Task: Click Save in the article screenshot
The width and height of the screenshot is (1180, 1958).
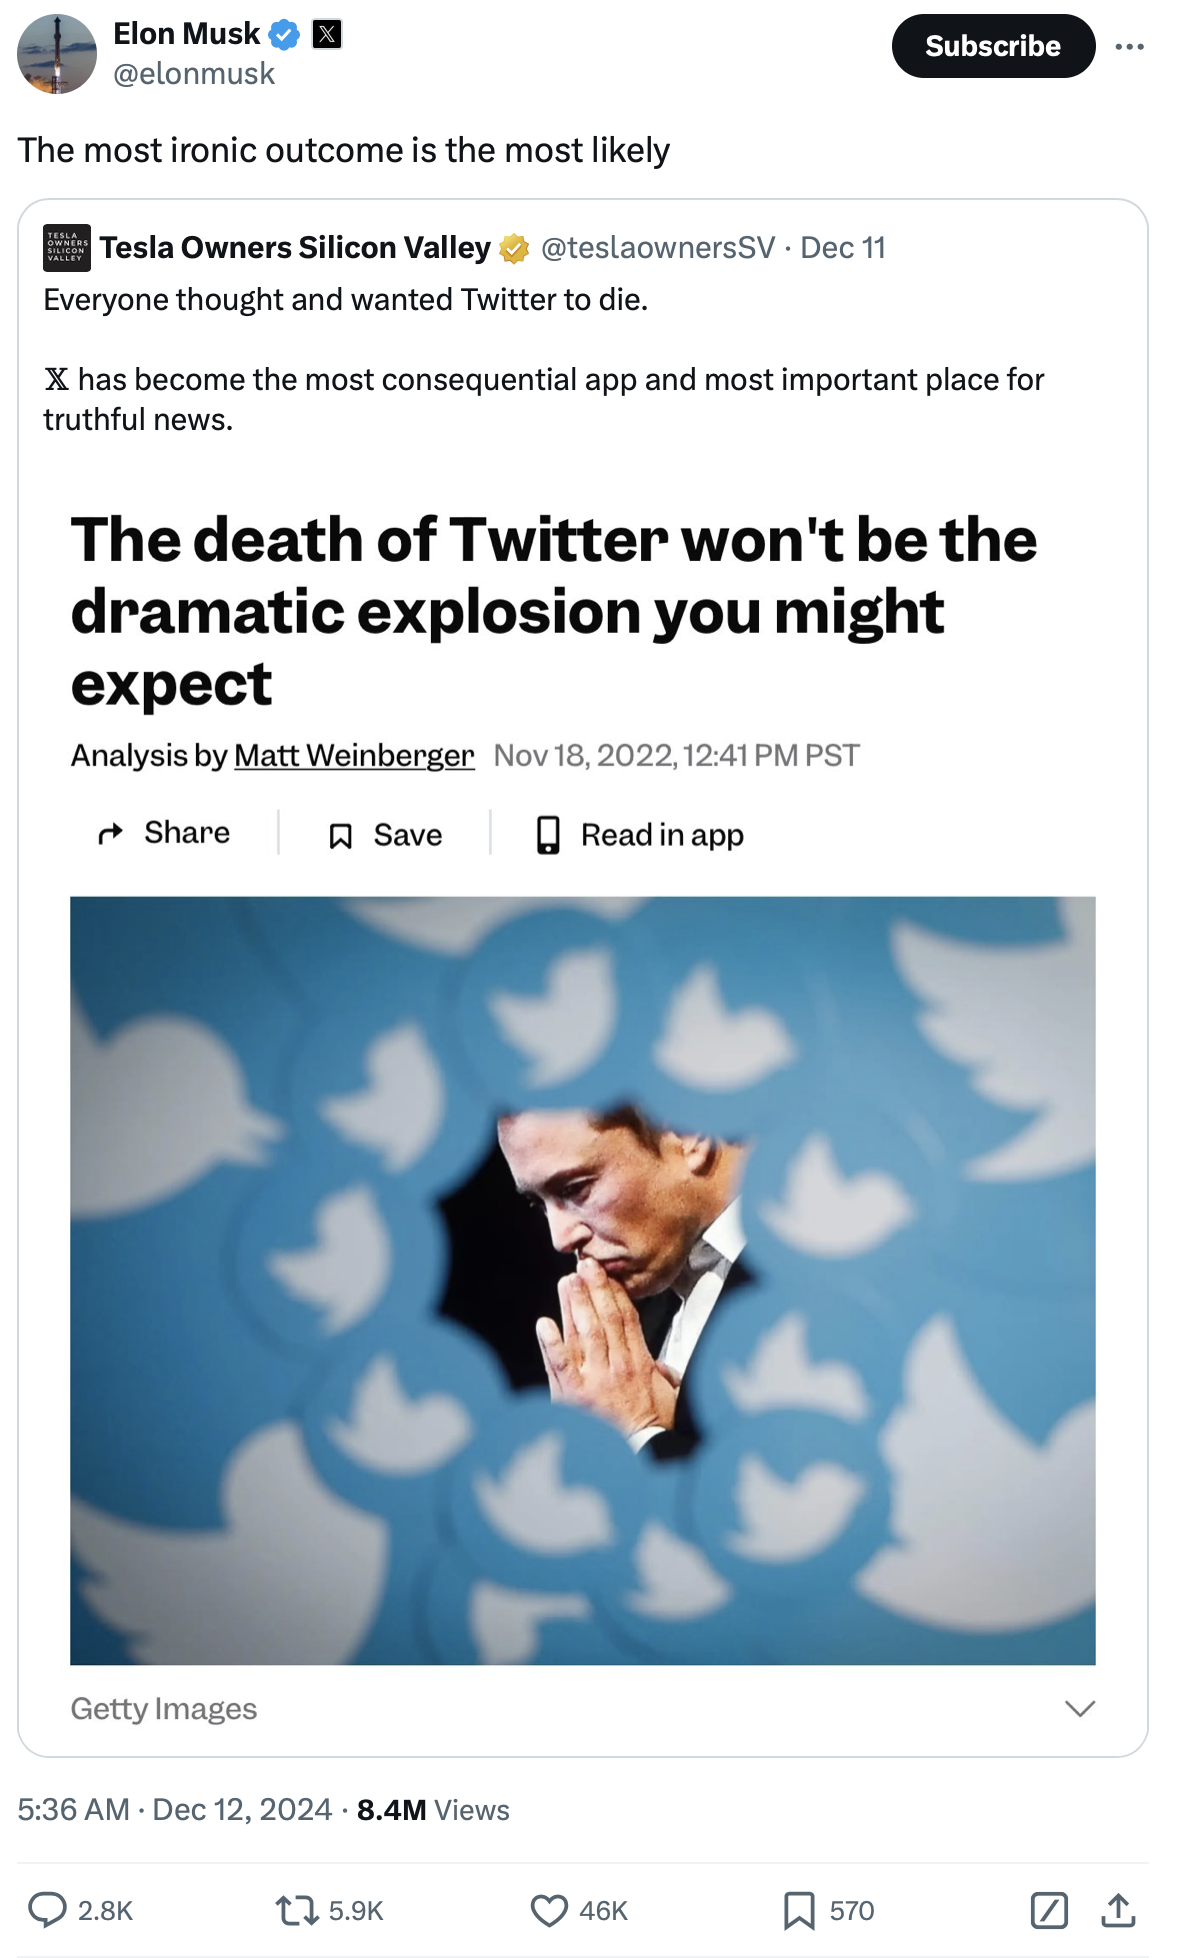Action: click(x=386, y=835)
